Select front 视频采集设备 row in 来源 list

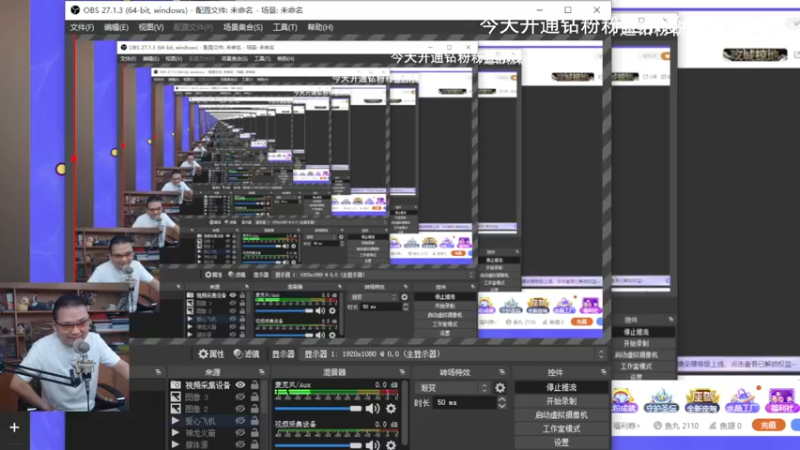click(214, 385)
